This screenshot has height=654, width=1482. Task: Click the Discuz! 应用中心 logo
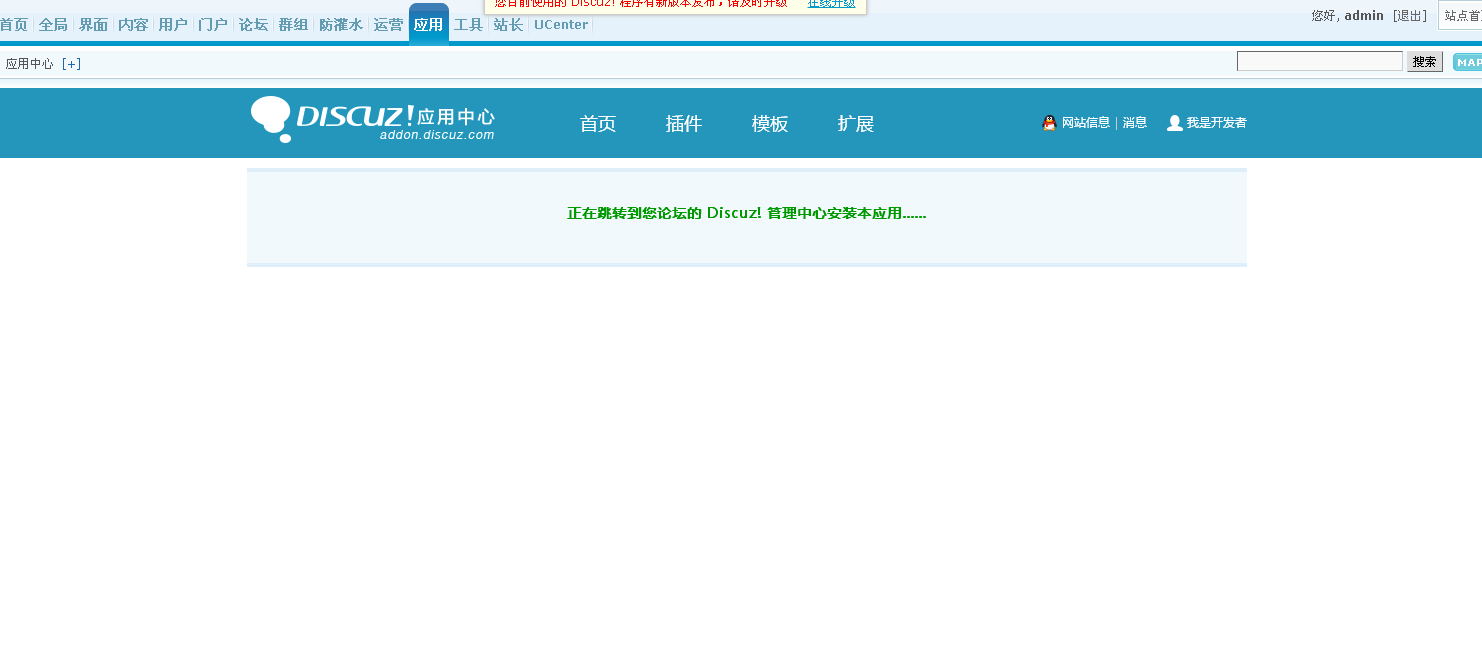pyautogui.click(x=373, y=120)
